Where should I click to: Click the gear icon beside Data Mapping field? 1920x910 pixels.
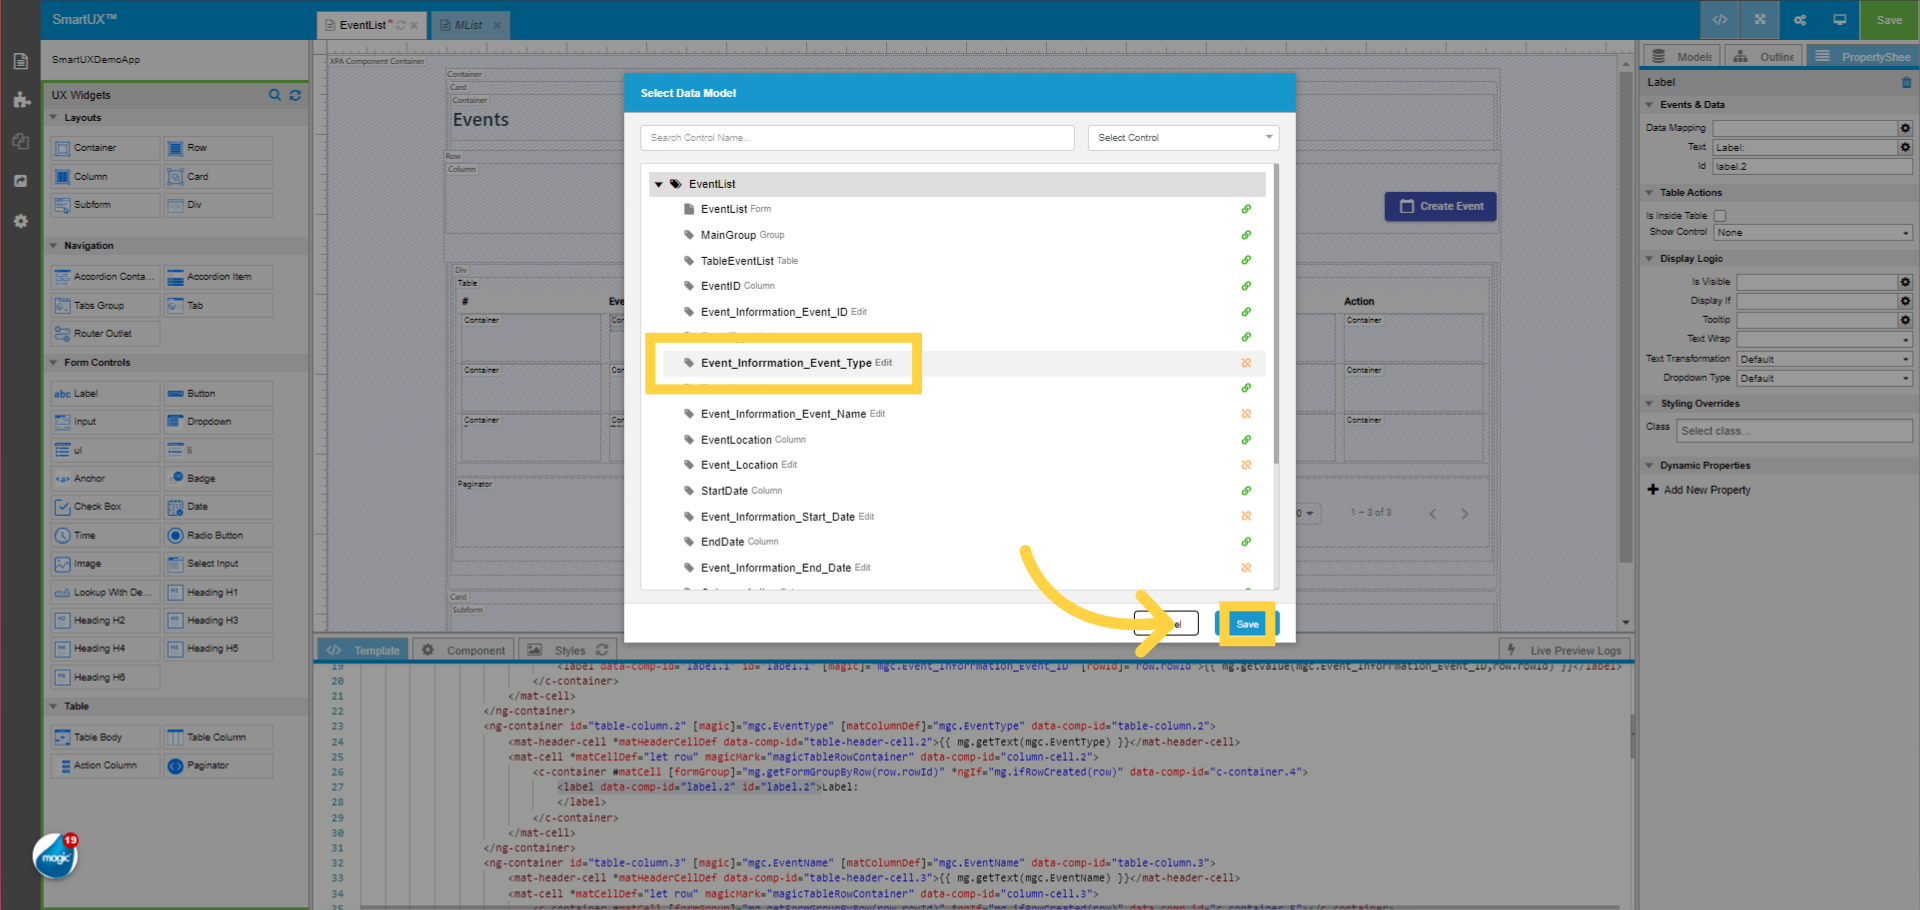pos(1905,128)
